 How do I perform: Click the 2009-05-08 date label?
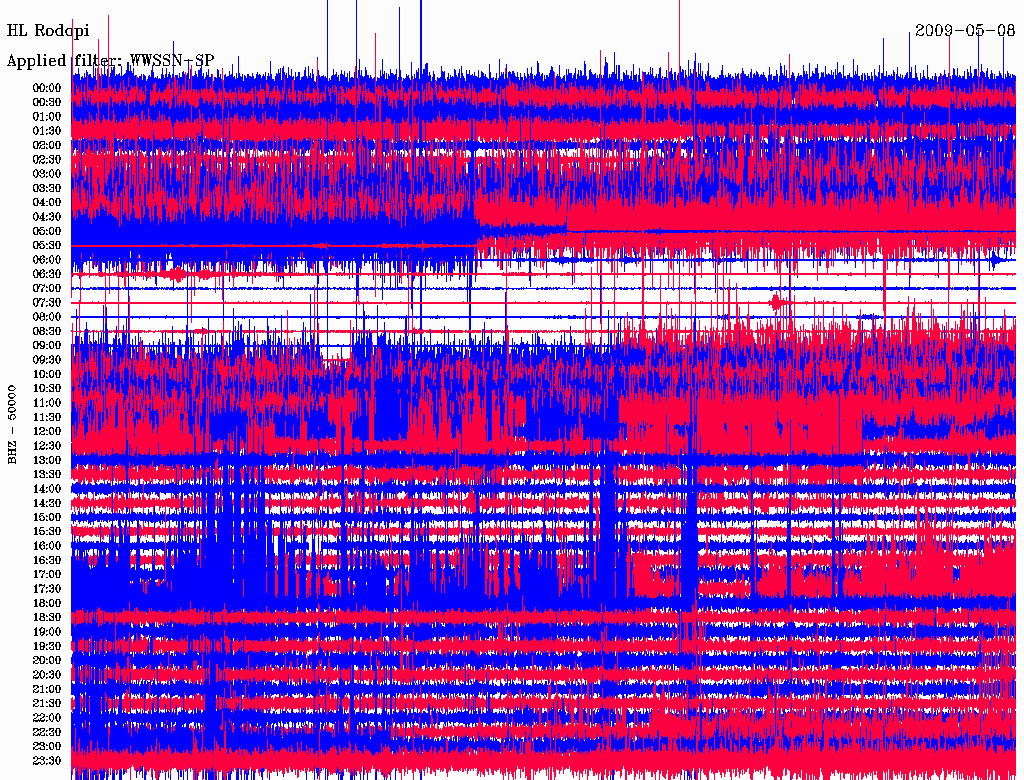tap(965, 31)
